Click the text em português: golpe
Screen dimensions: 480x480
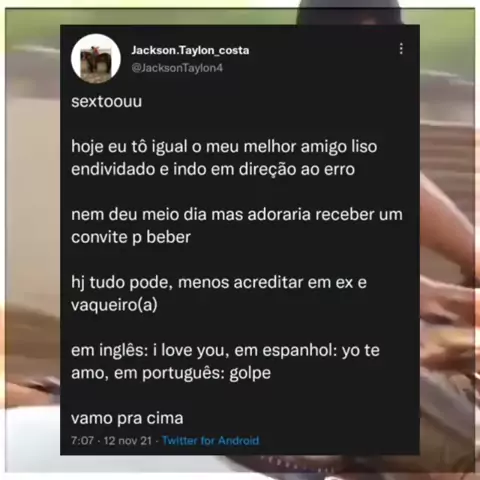tap(192, 373)
